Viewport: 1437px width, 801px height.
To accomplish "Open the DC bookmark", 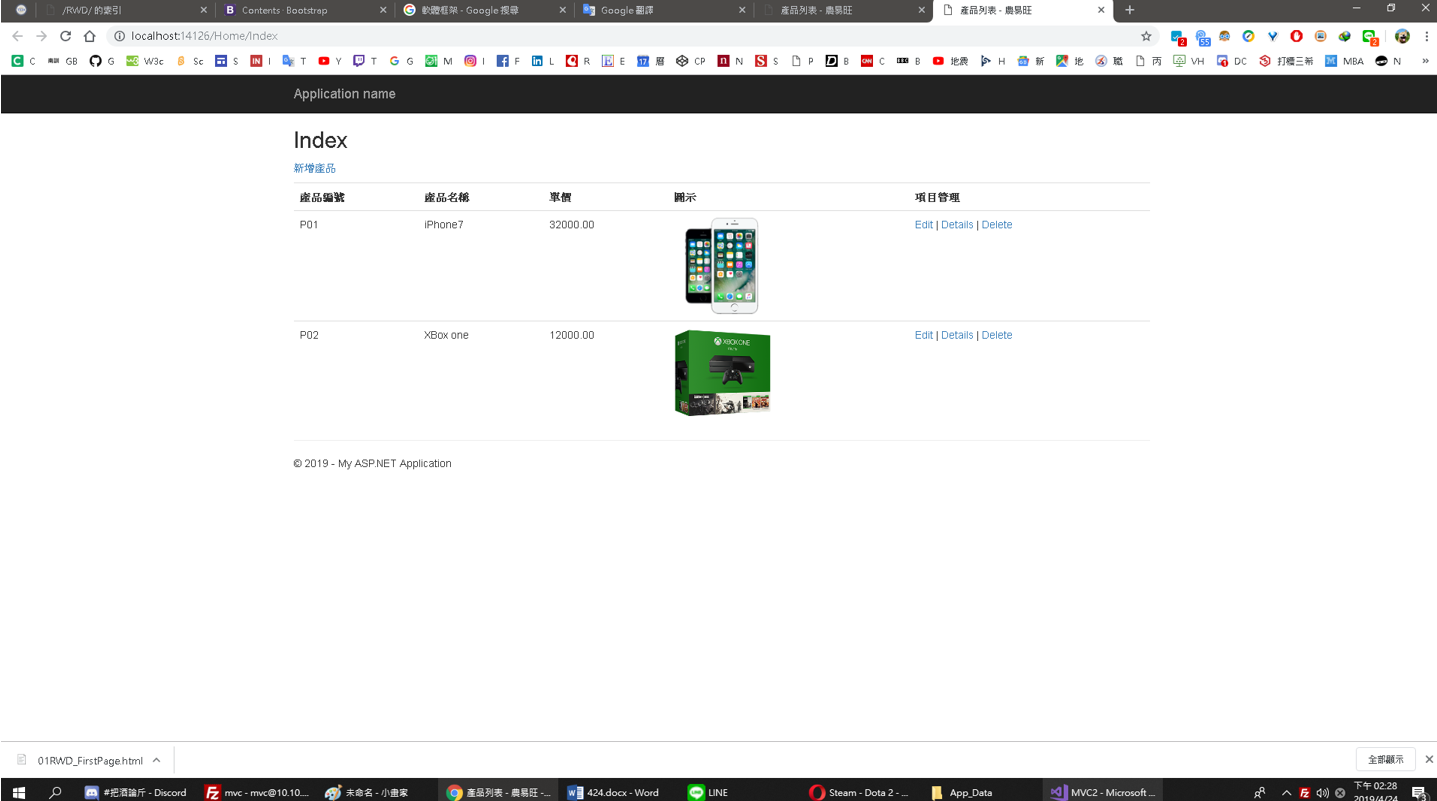I will 1232,61.
